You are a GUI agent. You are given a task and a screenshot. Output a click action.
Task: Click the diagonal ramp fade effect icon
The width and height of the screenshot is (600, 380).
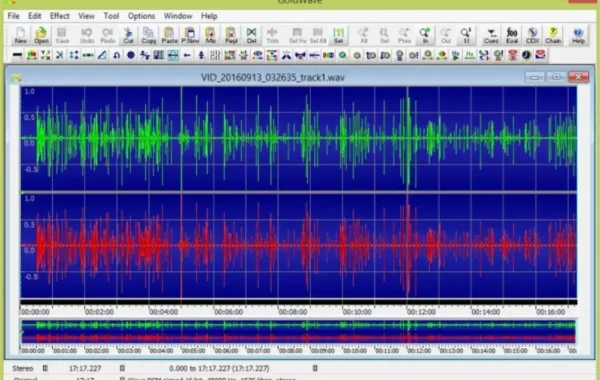pyautogui.click(x=102, y=55)
